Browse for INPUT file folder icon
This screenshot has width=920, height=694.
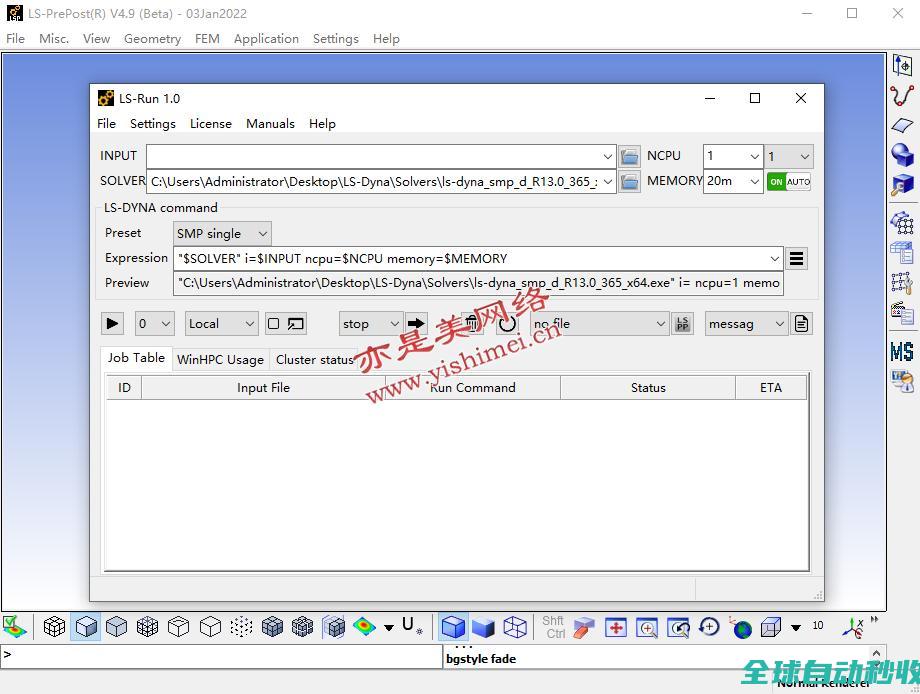(x=629, y=156)
